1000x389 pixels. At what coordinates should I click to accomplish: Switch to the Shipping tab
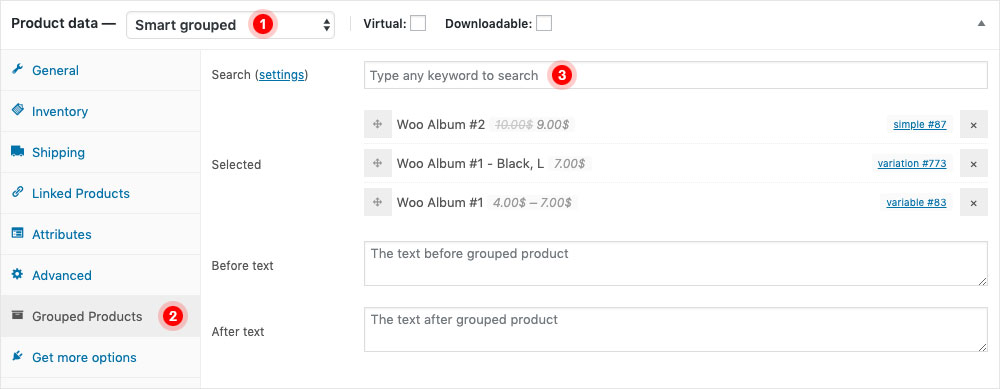[x=100, y=152]
